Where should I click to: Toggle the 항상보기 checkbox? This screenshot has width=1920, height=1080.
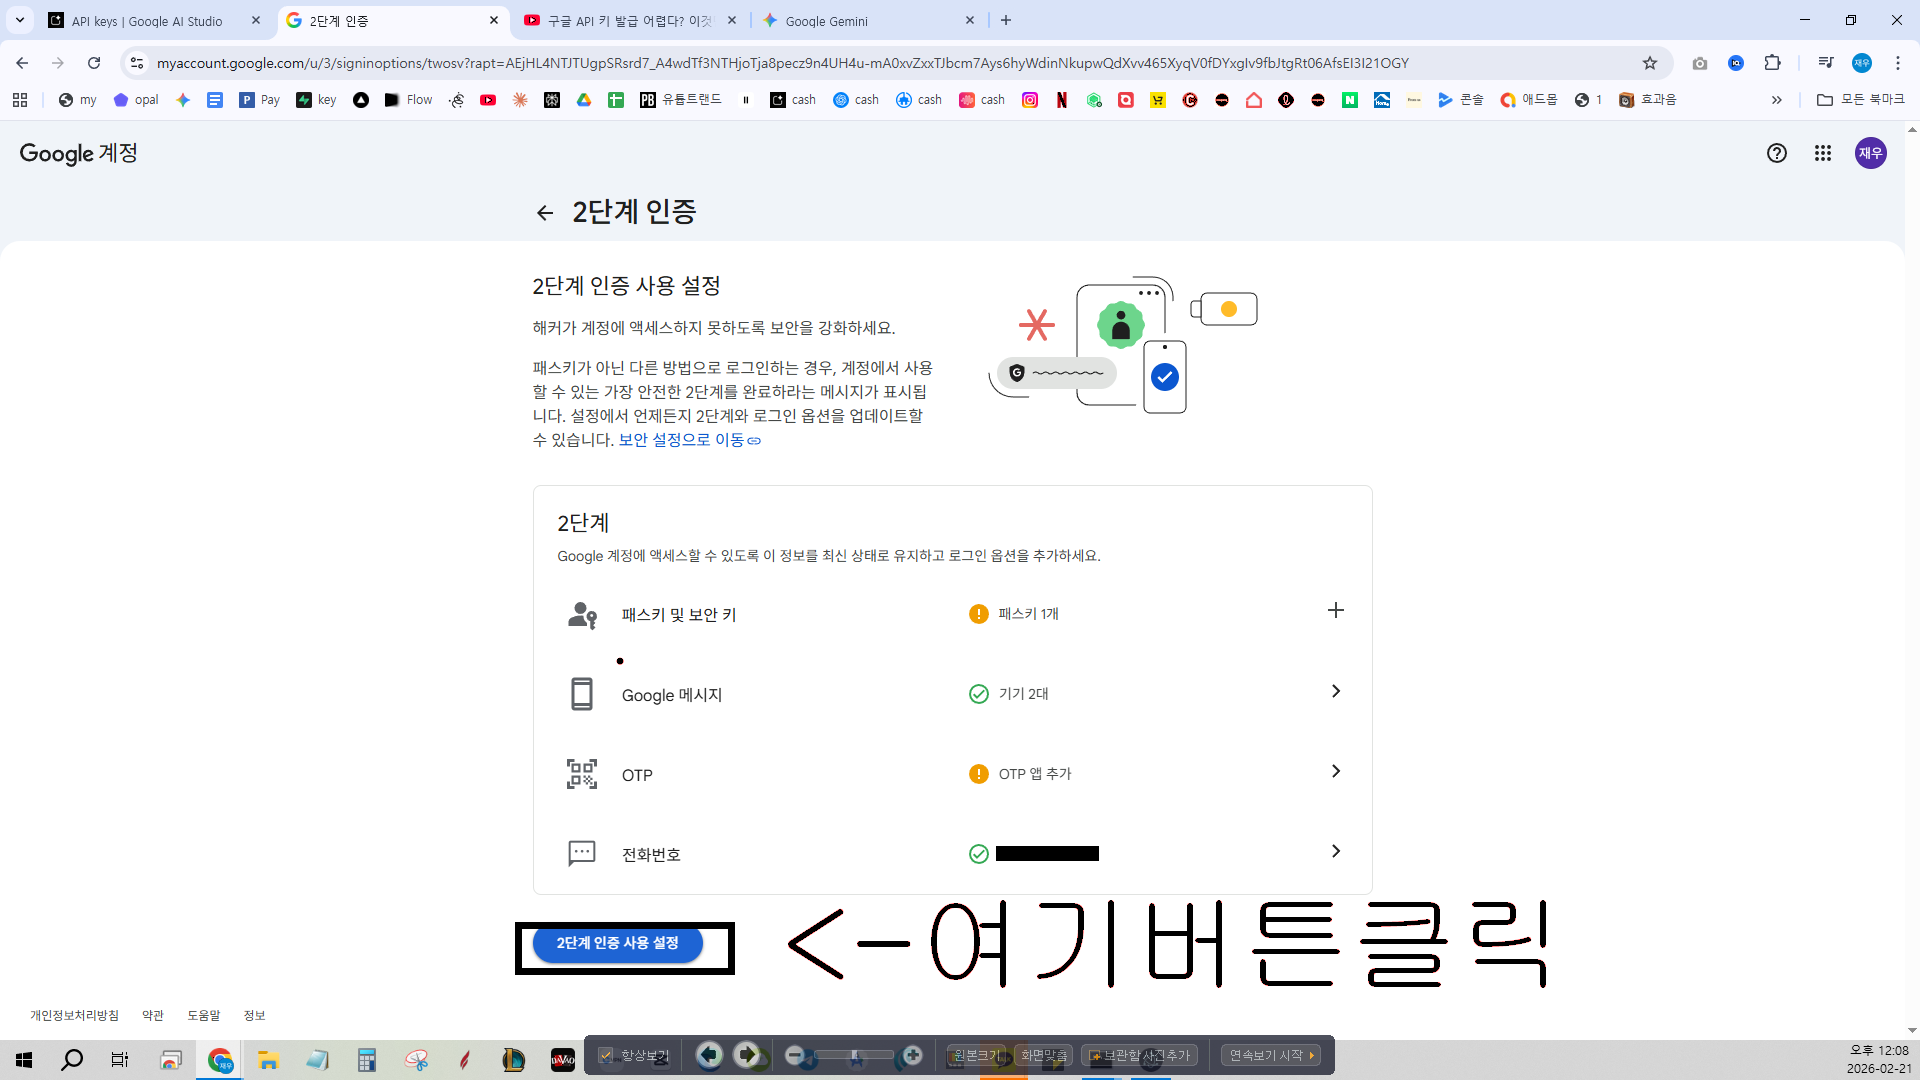pyautogui.click(x=606, y=1055)
